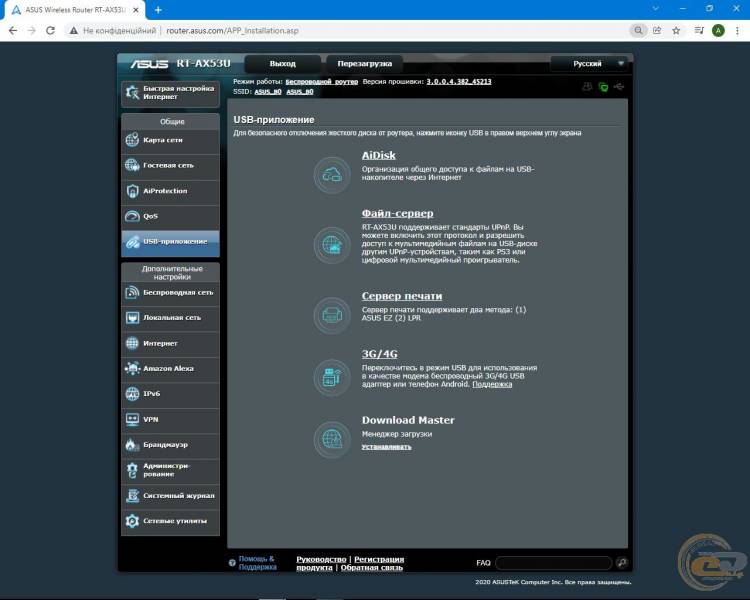Click the 3G/4G heading link
This screenshot has height=600, width=750.
[379, 354]
